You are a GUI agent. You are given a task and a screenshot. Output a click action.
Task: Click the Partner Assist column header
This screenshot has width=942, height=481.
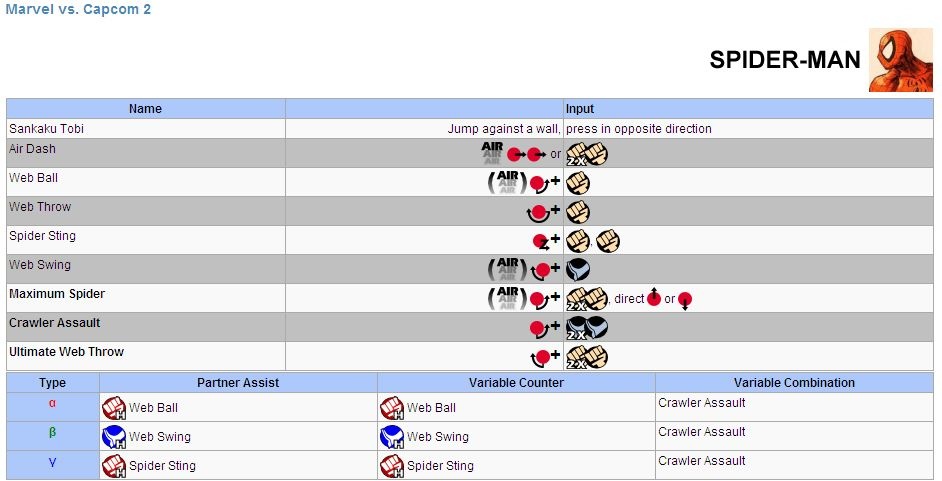(238, 383)
